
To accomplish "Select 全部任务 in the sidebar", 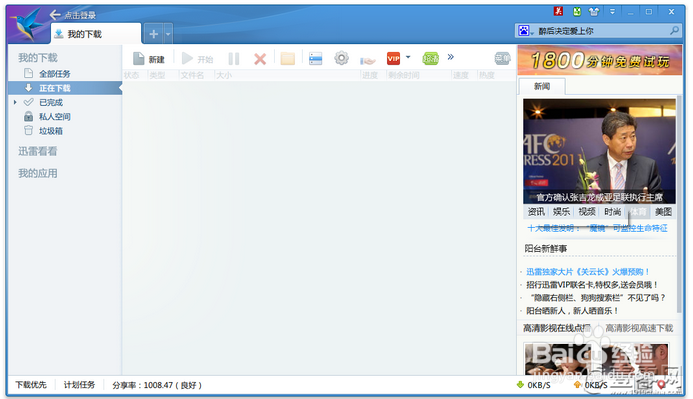I will point(54,74).
